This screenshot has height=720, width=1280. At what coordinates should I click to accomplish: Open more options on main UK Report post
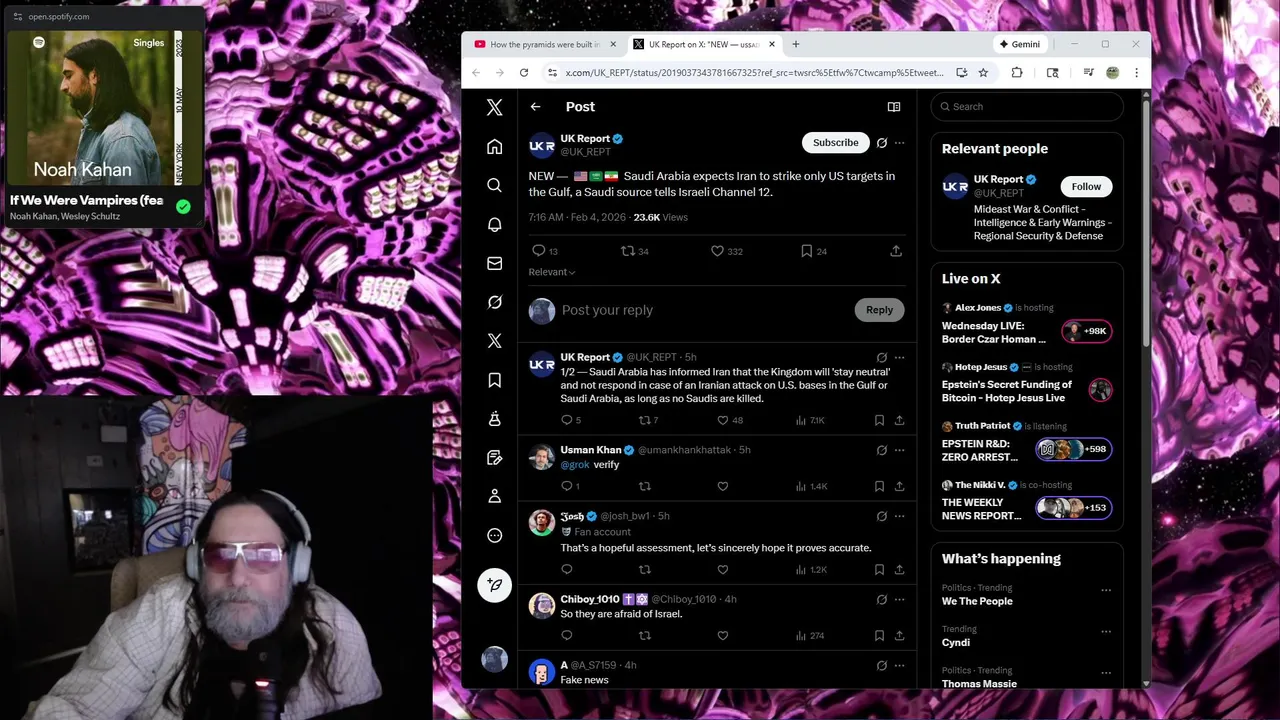coord(899,143)
